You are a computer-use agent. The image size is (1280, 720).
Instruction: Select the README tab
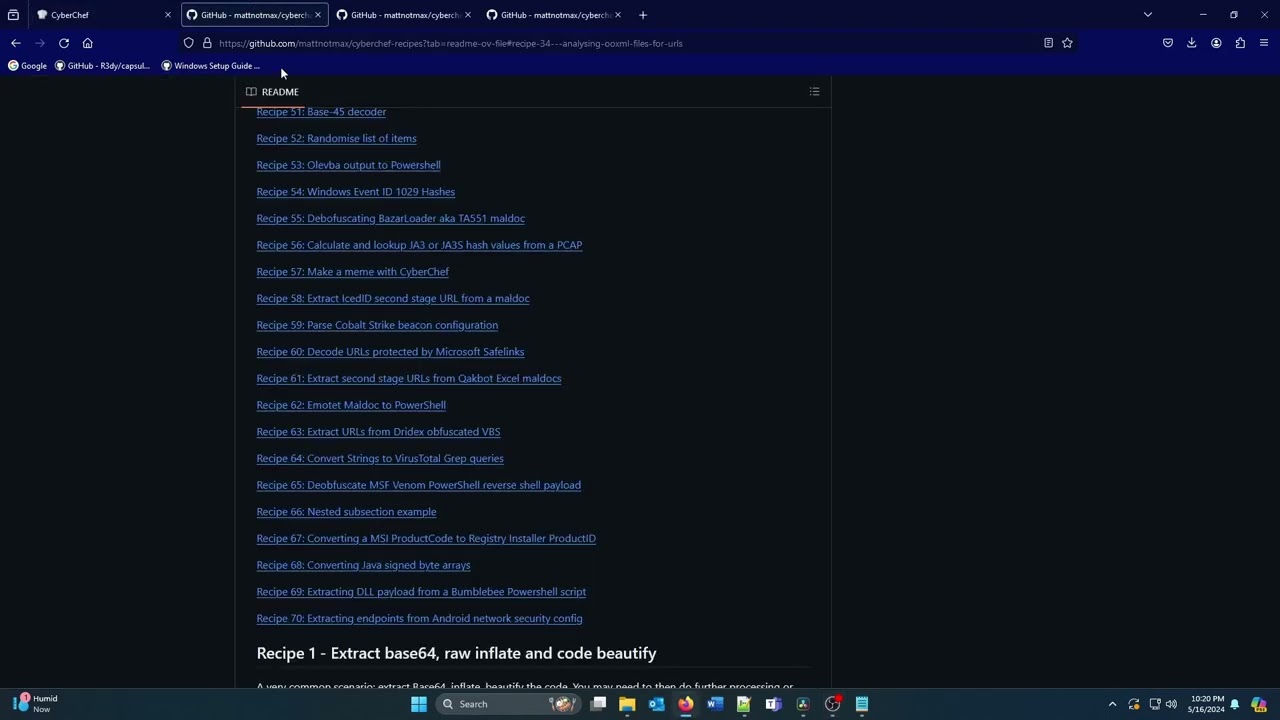(x=272, y=92)
